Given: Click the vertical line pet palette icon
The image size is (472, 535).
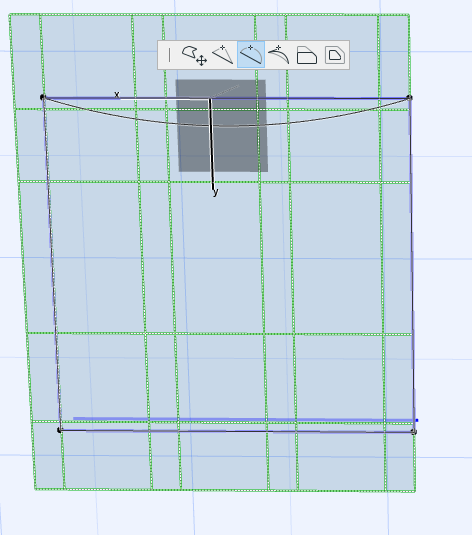Looking at the screenshot, I should (169, 55).
